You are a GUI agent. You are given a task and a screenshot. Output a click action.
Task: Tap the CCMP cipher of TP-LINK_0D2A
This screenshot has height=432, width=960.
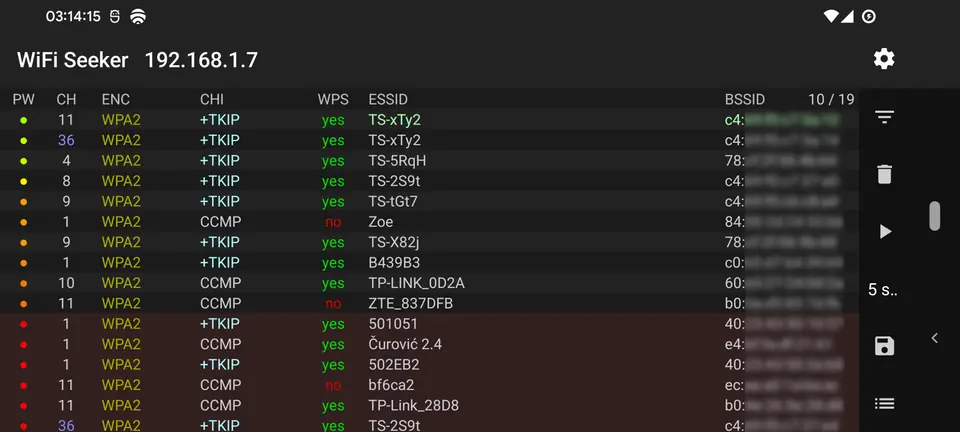coord(220,283)
